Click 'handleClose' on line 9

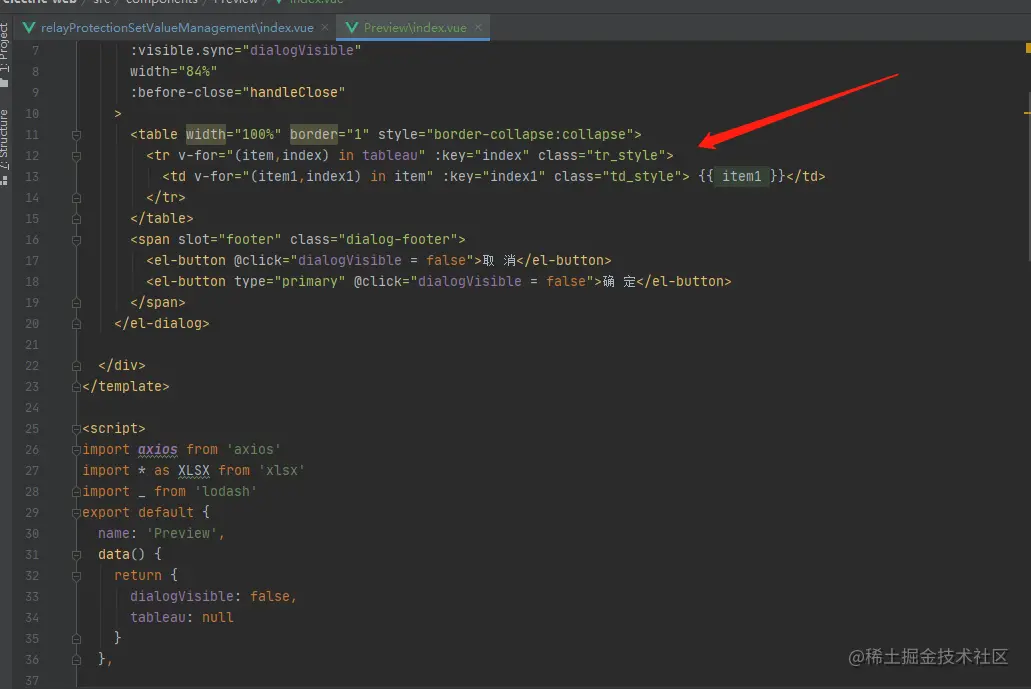pyautogui.click(x=294, y=92)
